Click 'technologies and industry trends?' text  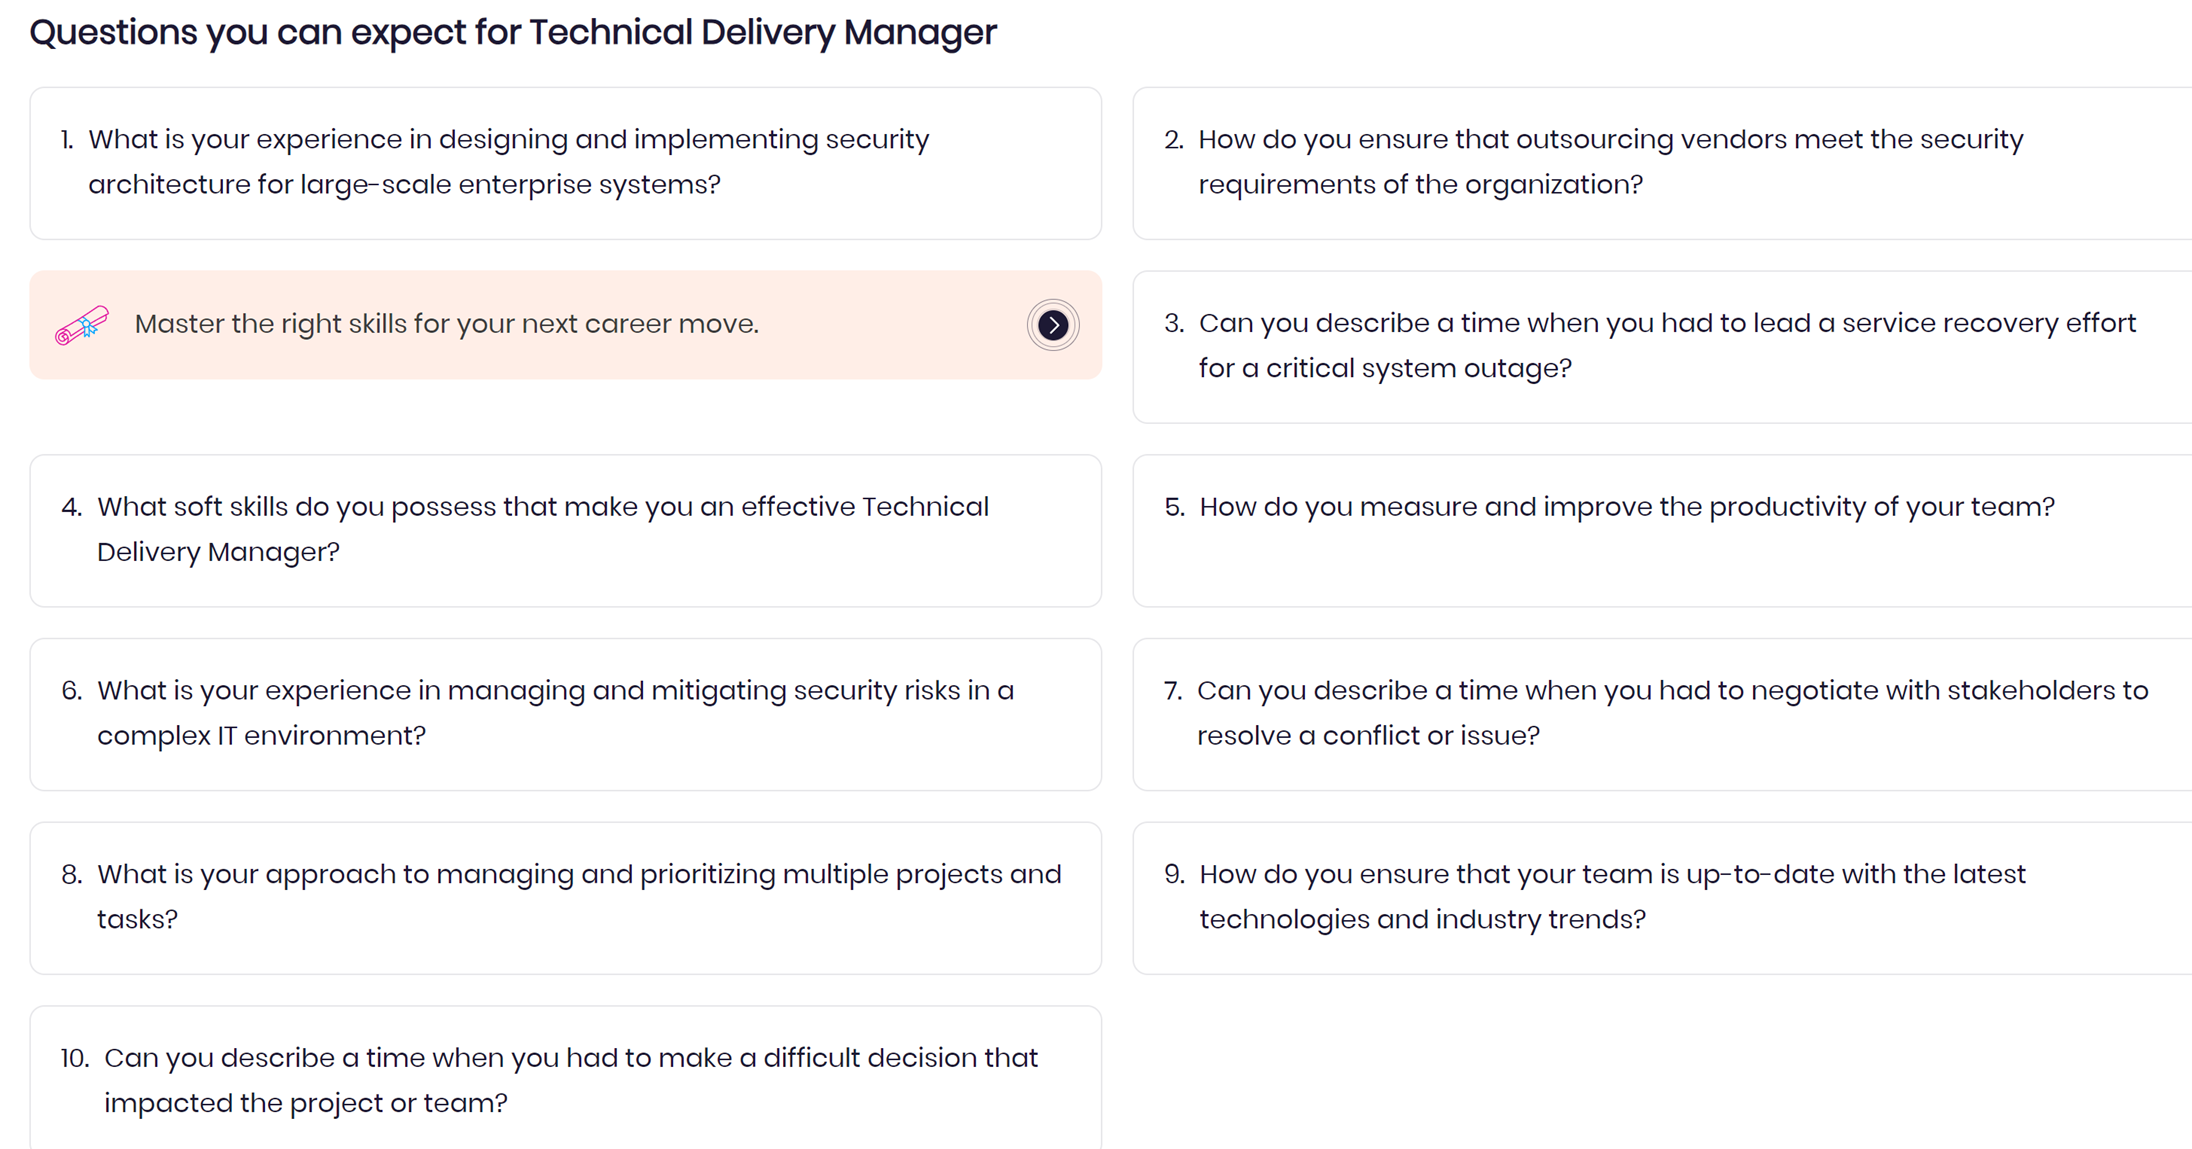click(x=1422, y=920)
